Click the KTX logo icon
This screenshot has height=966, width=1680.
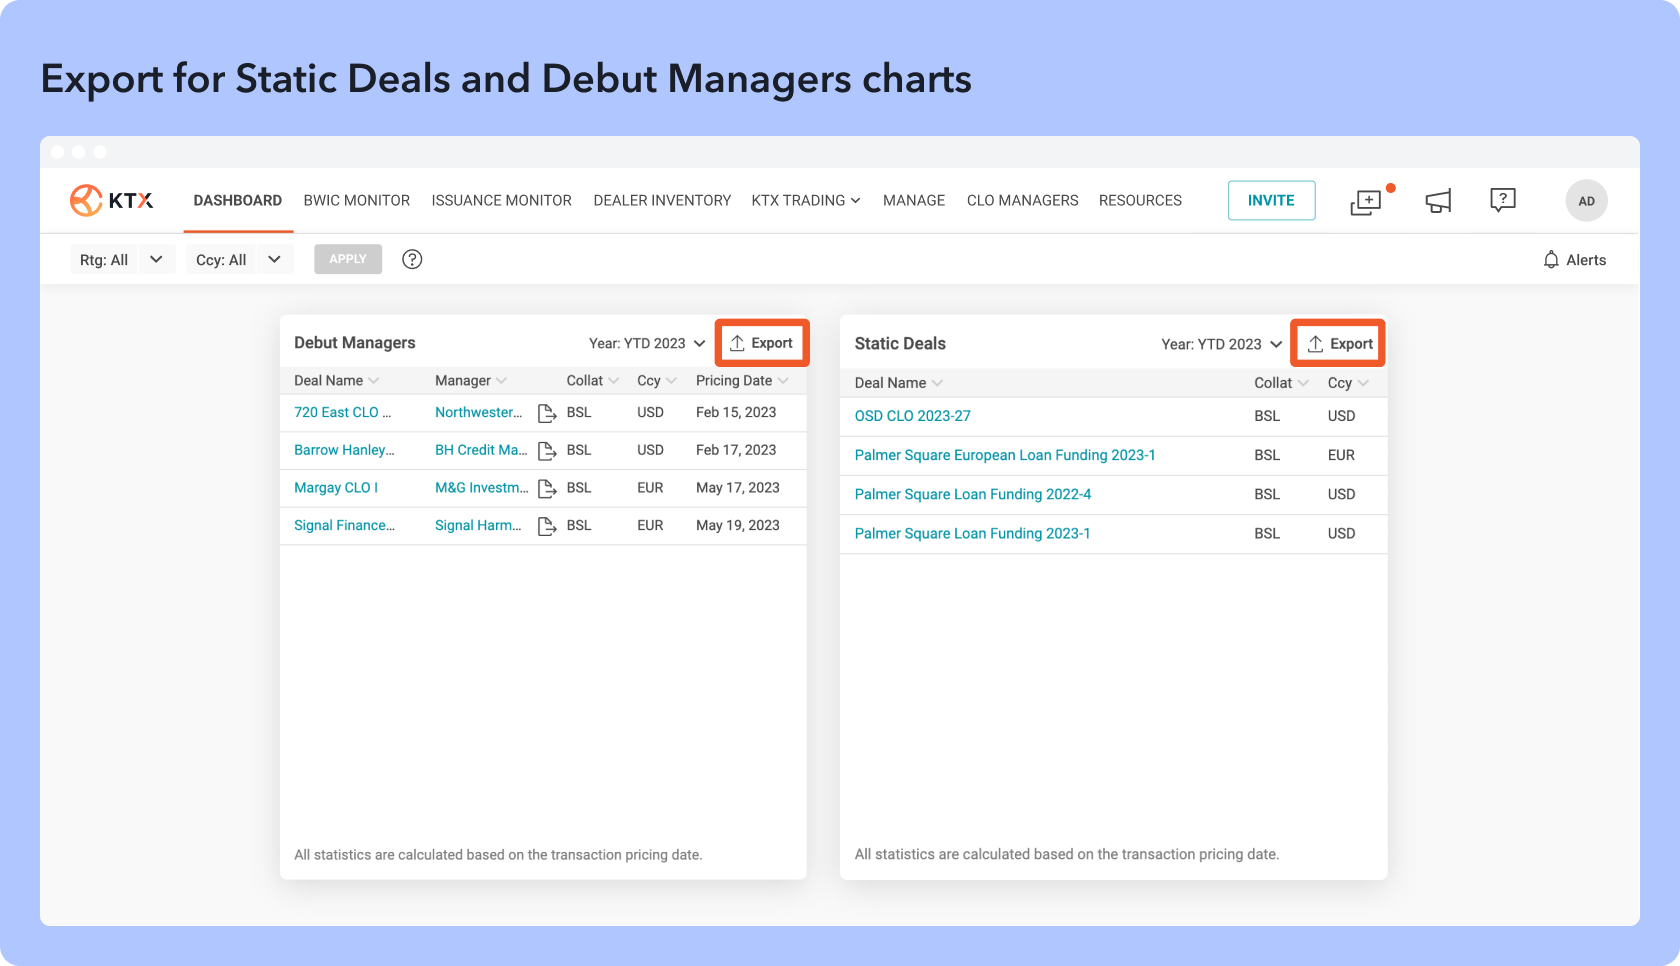click(87, 200)
